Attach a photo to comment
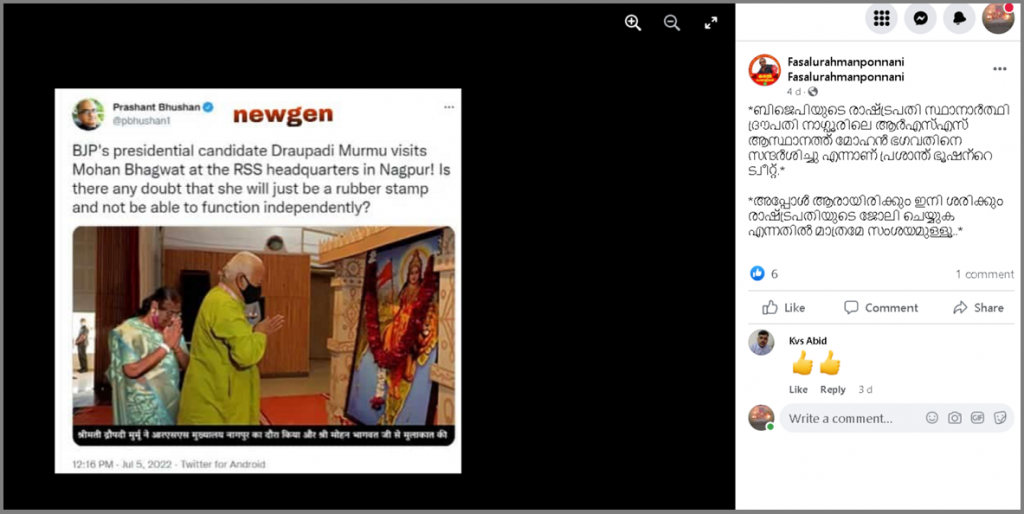 click(x=955, y=418)
